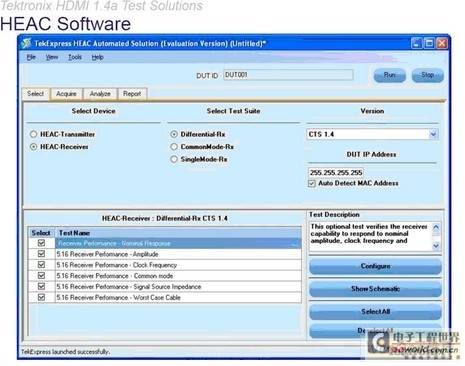Select 'Signal Source Impedance' test row

coord(178,287)
